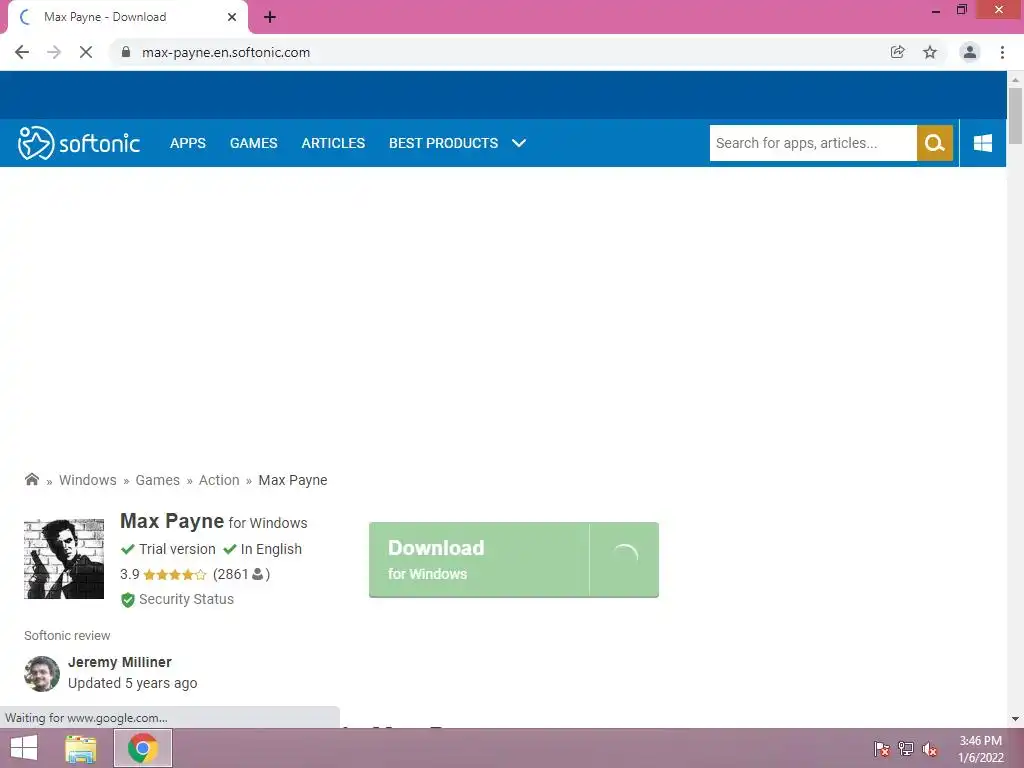This screenshot has height=768, width=1024.
Task: Click the Security Status shield icon
Action: pos(128,600)
